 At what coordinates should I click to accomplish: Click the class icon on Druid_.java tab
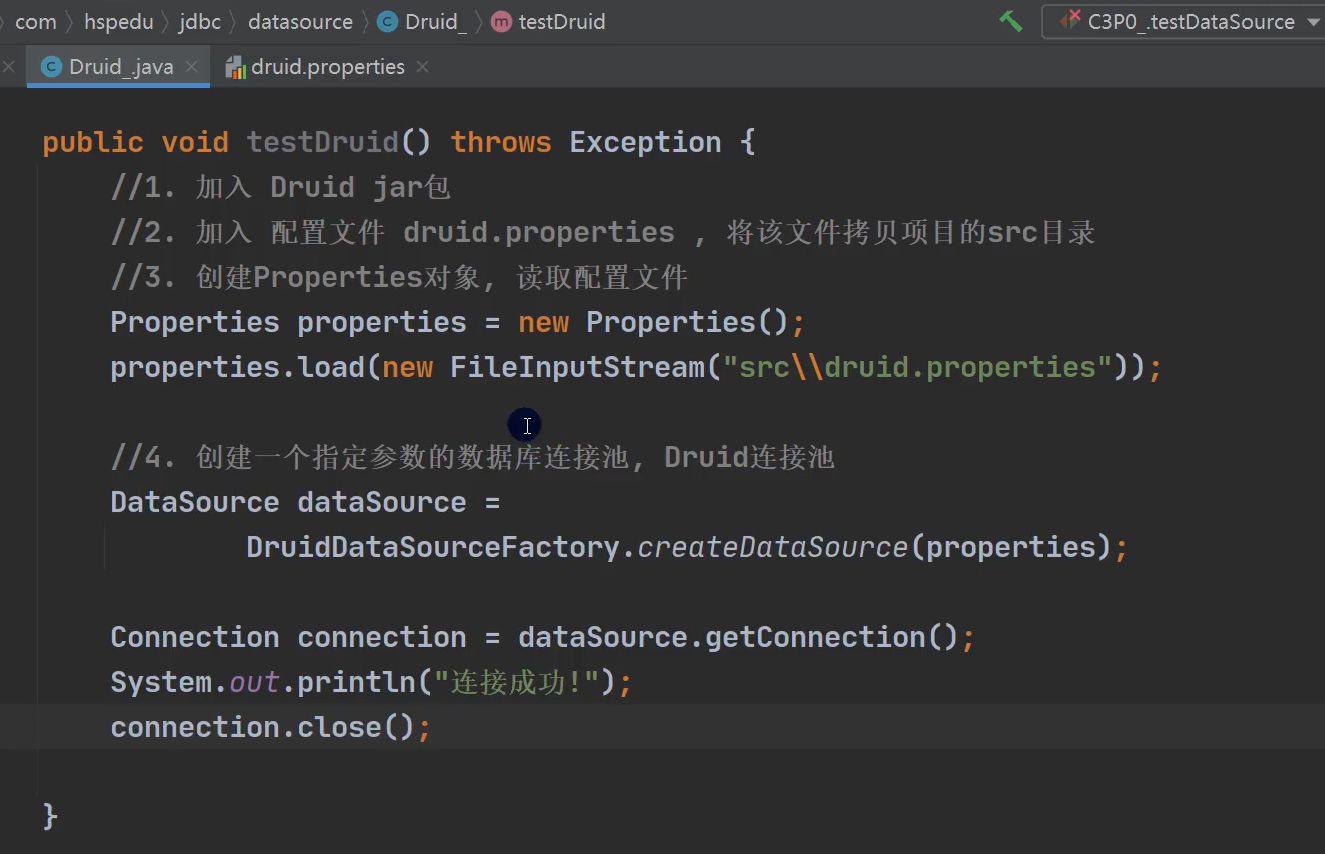click(x=50, y=67)
